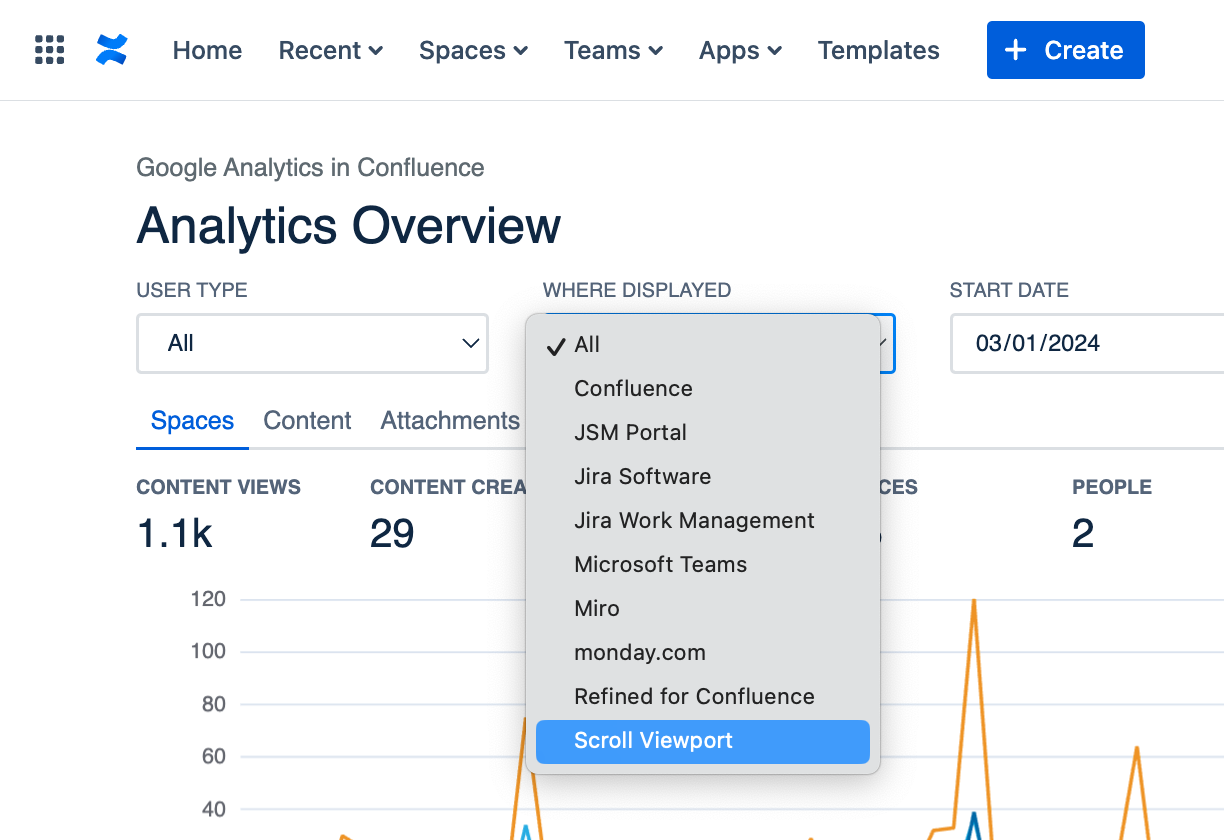
Task: Expand the Recent dropdown menu
Action: pos(330,50)
